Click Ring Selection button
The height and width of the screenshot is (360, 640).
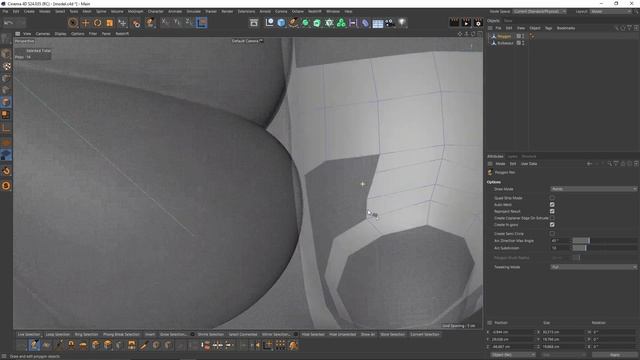(x=86, y=334)
